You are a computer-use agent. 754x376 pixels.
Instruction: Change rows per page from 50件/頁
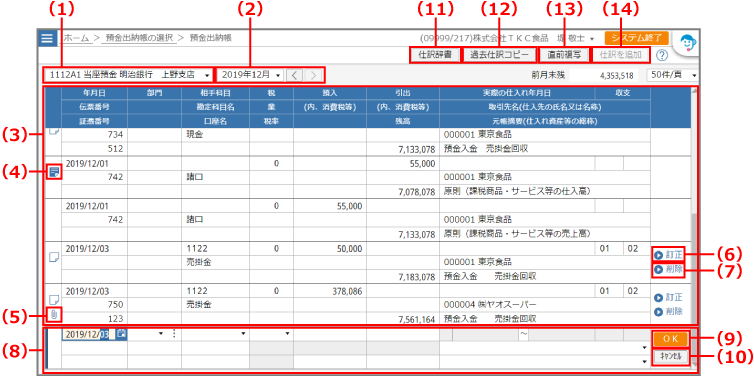point(673,75)
